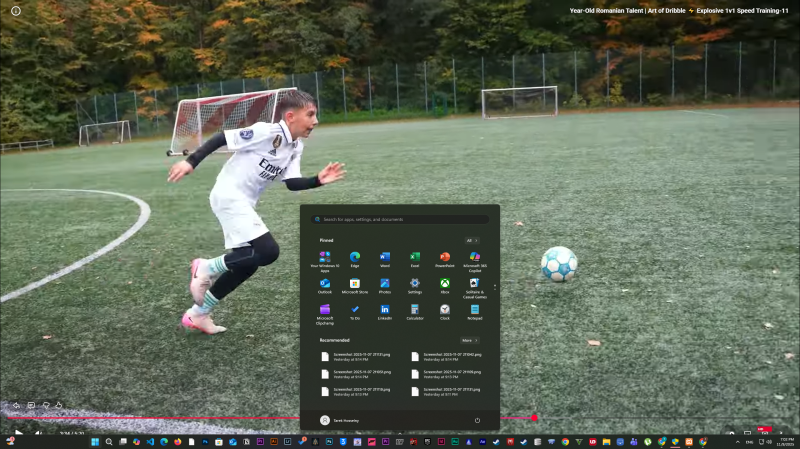
Task: Open the Settings pinned app
Action: pos(414,284)
